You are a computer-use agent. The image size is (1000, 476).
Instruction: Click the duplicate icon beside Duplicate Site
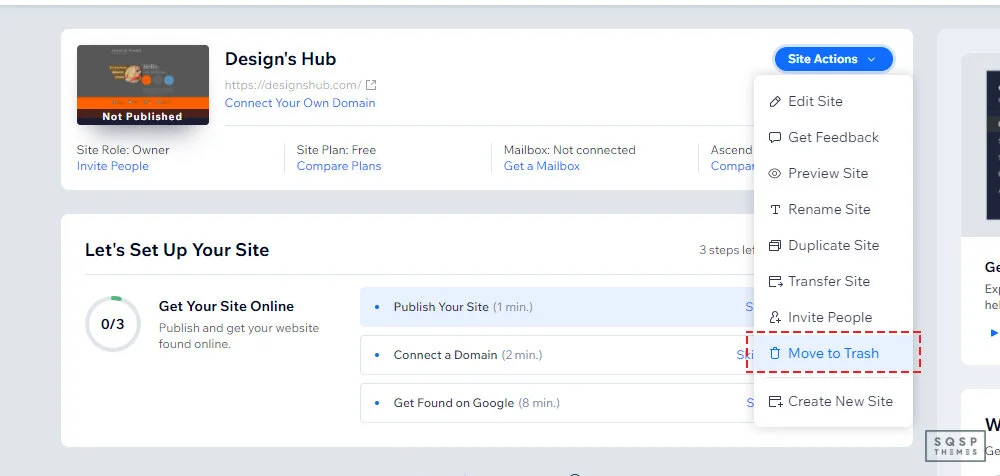pyautogui.click(x=775, y=246)
